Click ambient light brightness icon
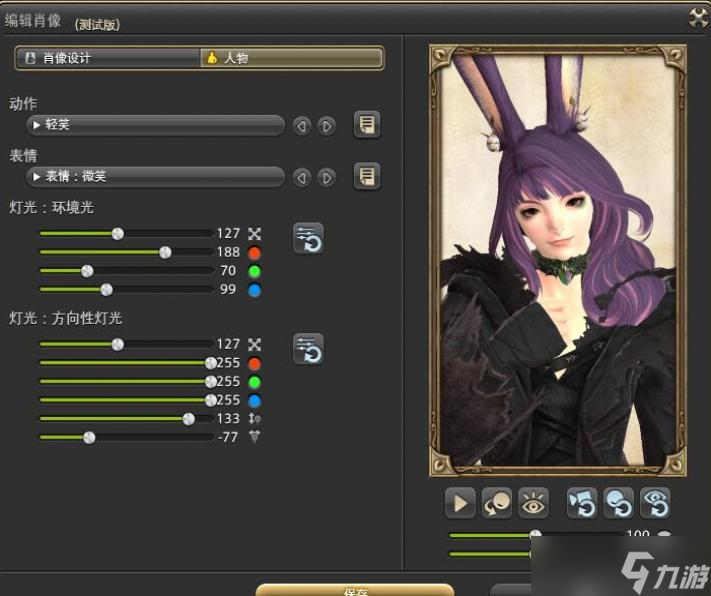The height and width of the screenshot is (596, 711). coord(254,234)
